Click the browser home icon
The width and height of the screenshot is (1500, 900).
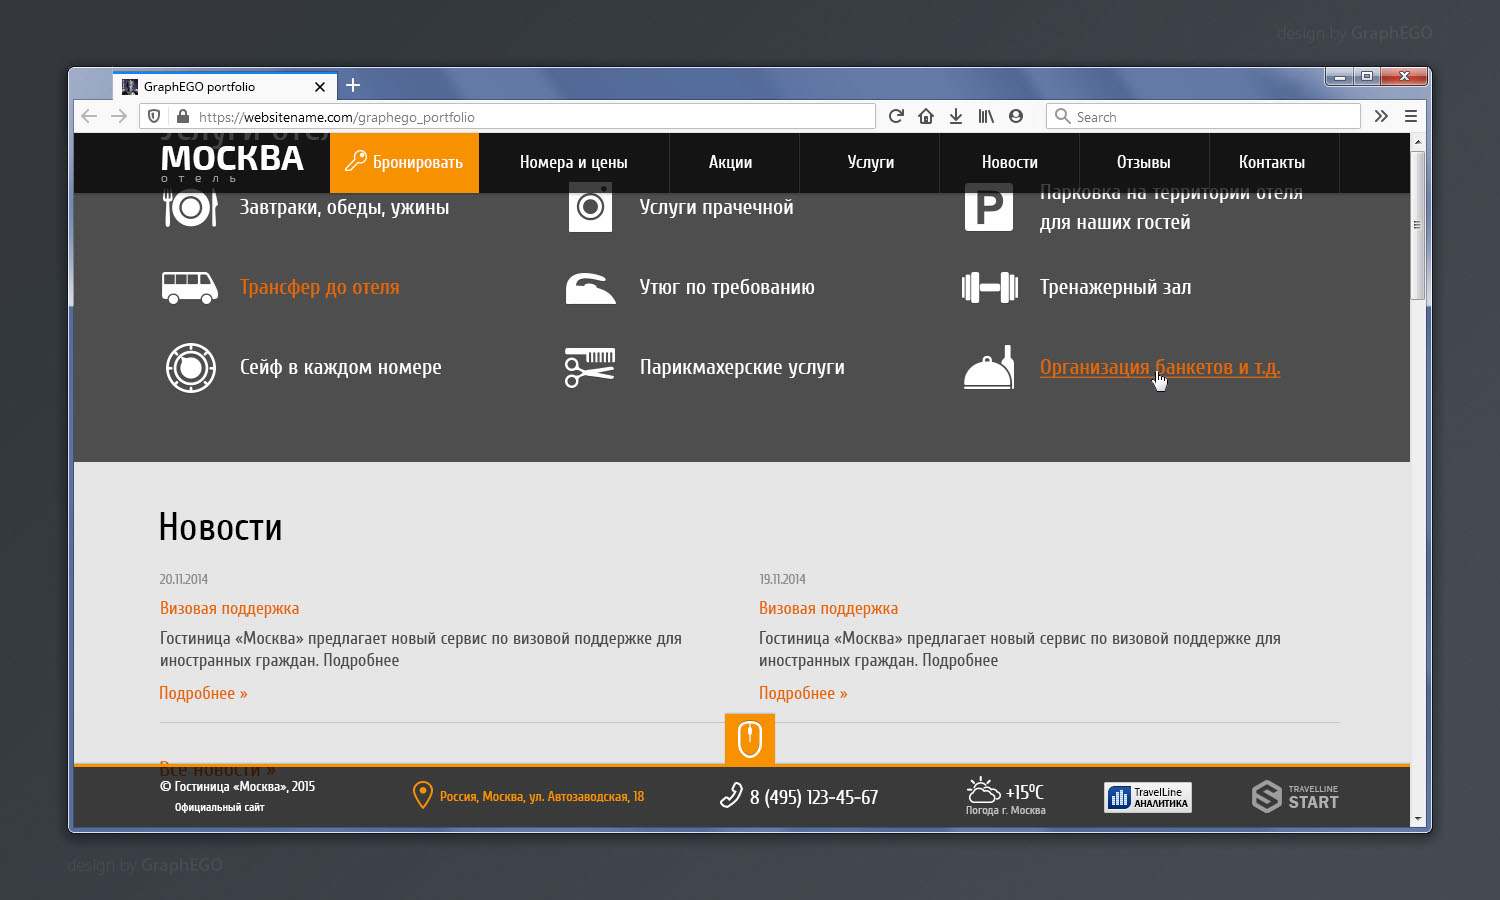pyautogui.click(x=926, y=116)
